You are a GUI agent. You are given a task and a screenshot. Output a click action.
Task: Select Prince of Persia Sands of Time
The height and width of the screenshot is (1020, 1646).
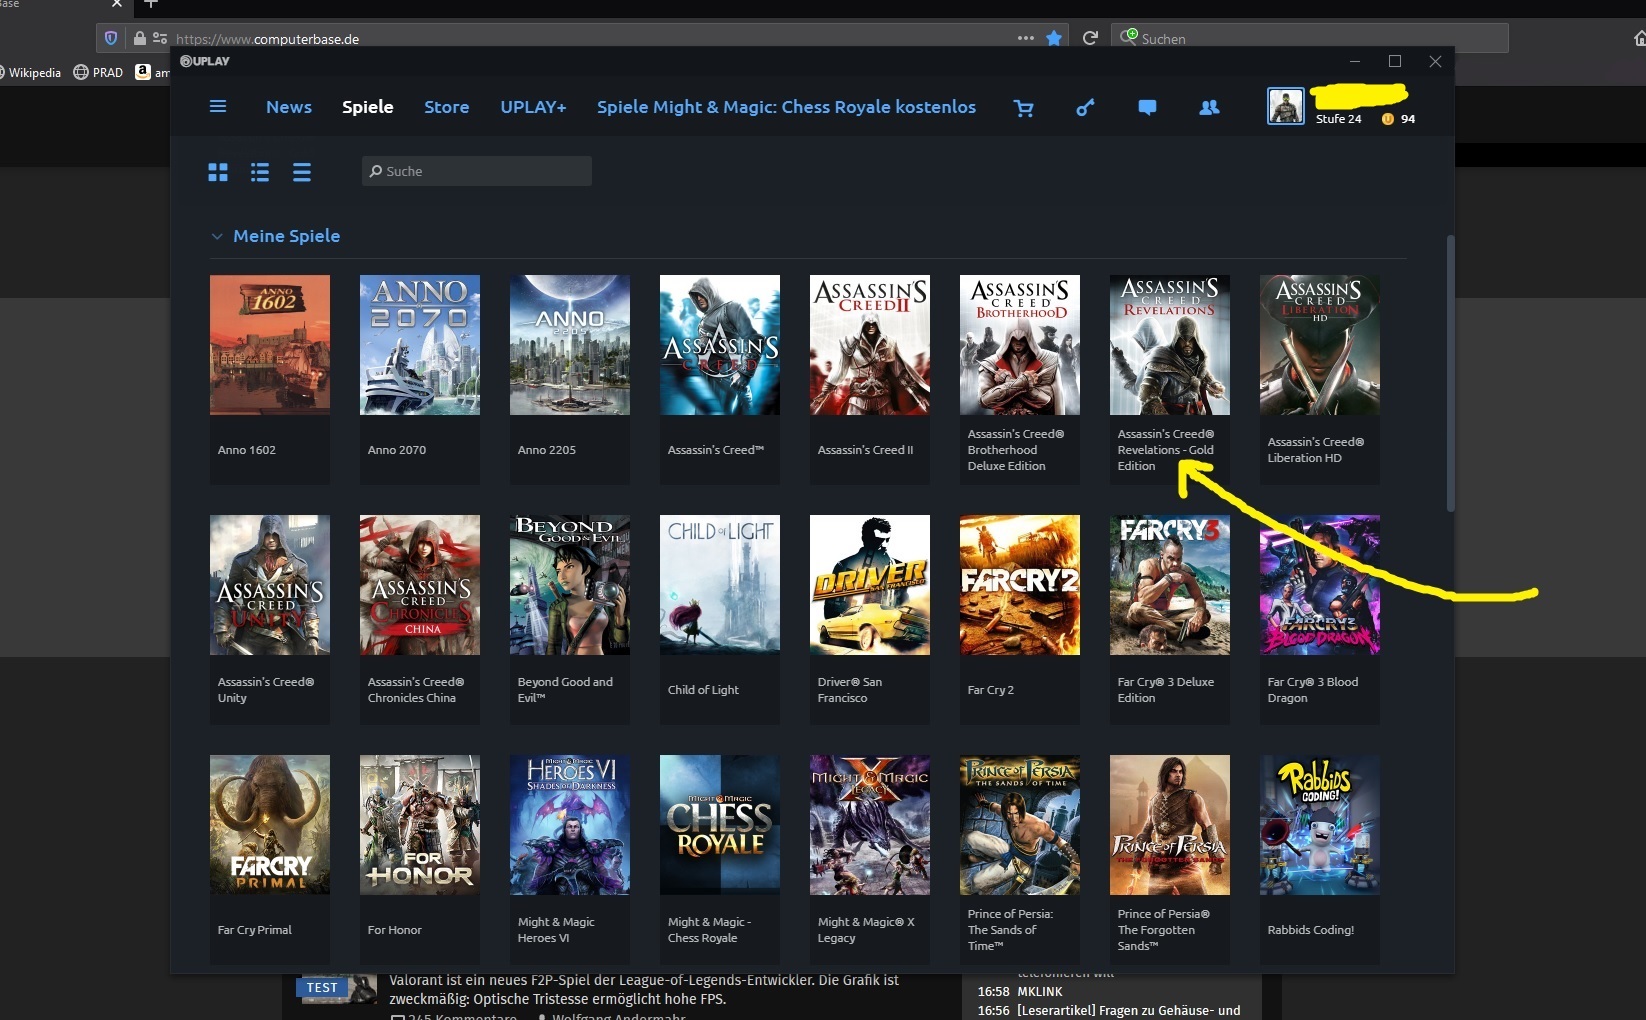(1020, 825)
